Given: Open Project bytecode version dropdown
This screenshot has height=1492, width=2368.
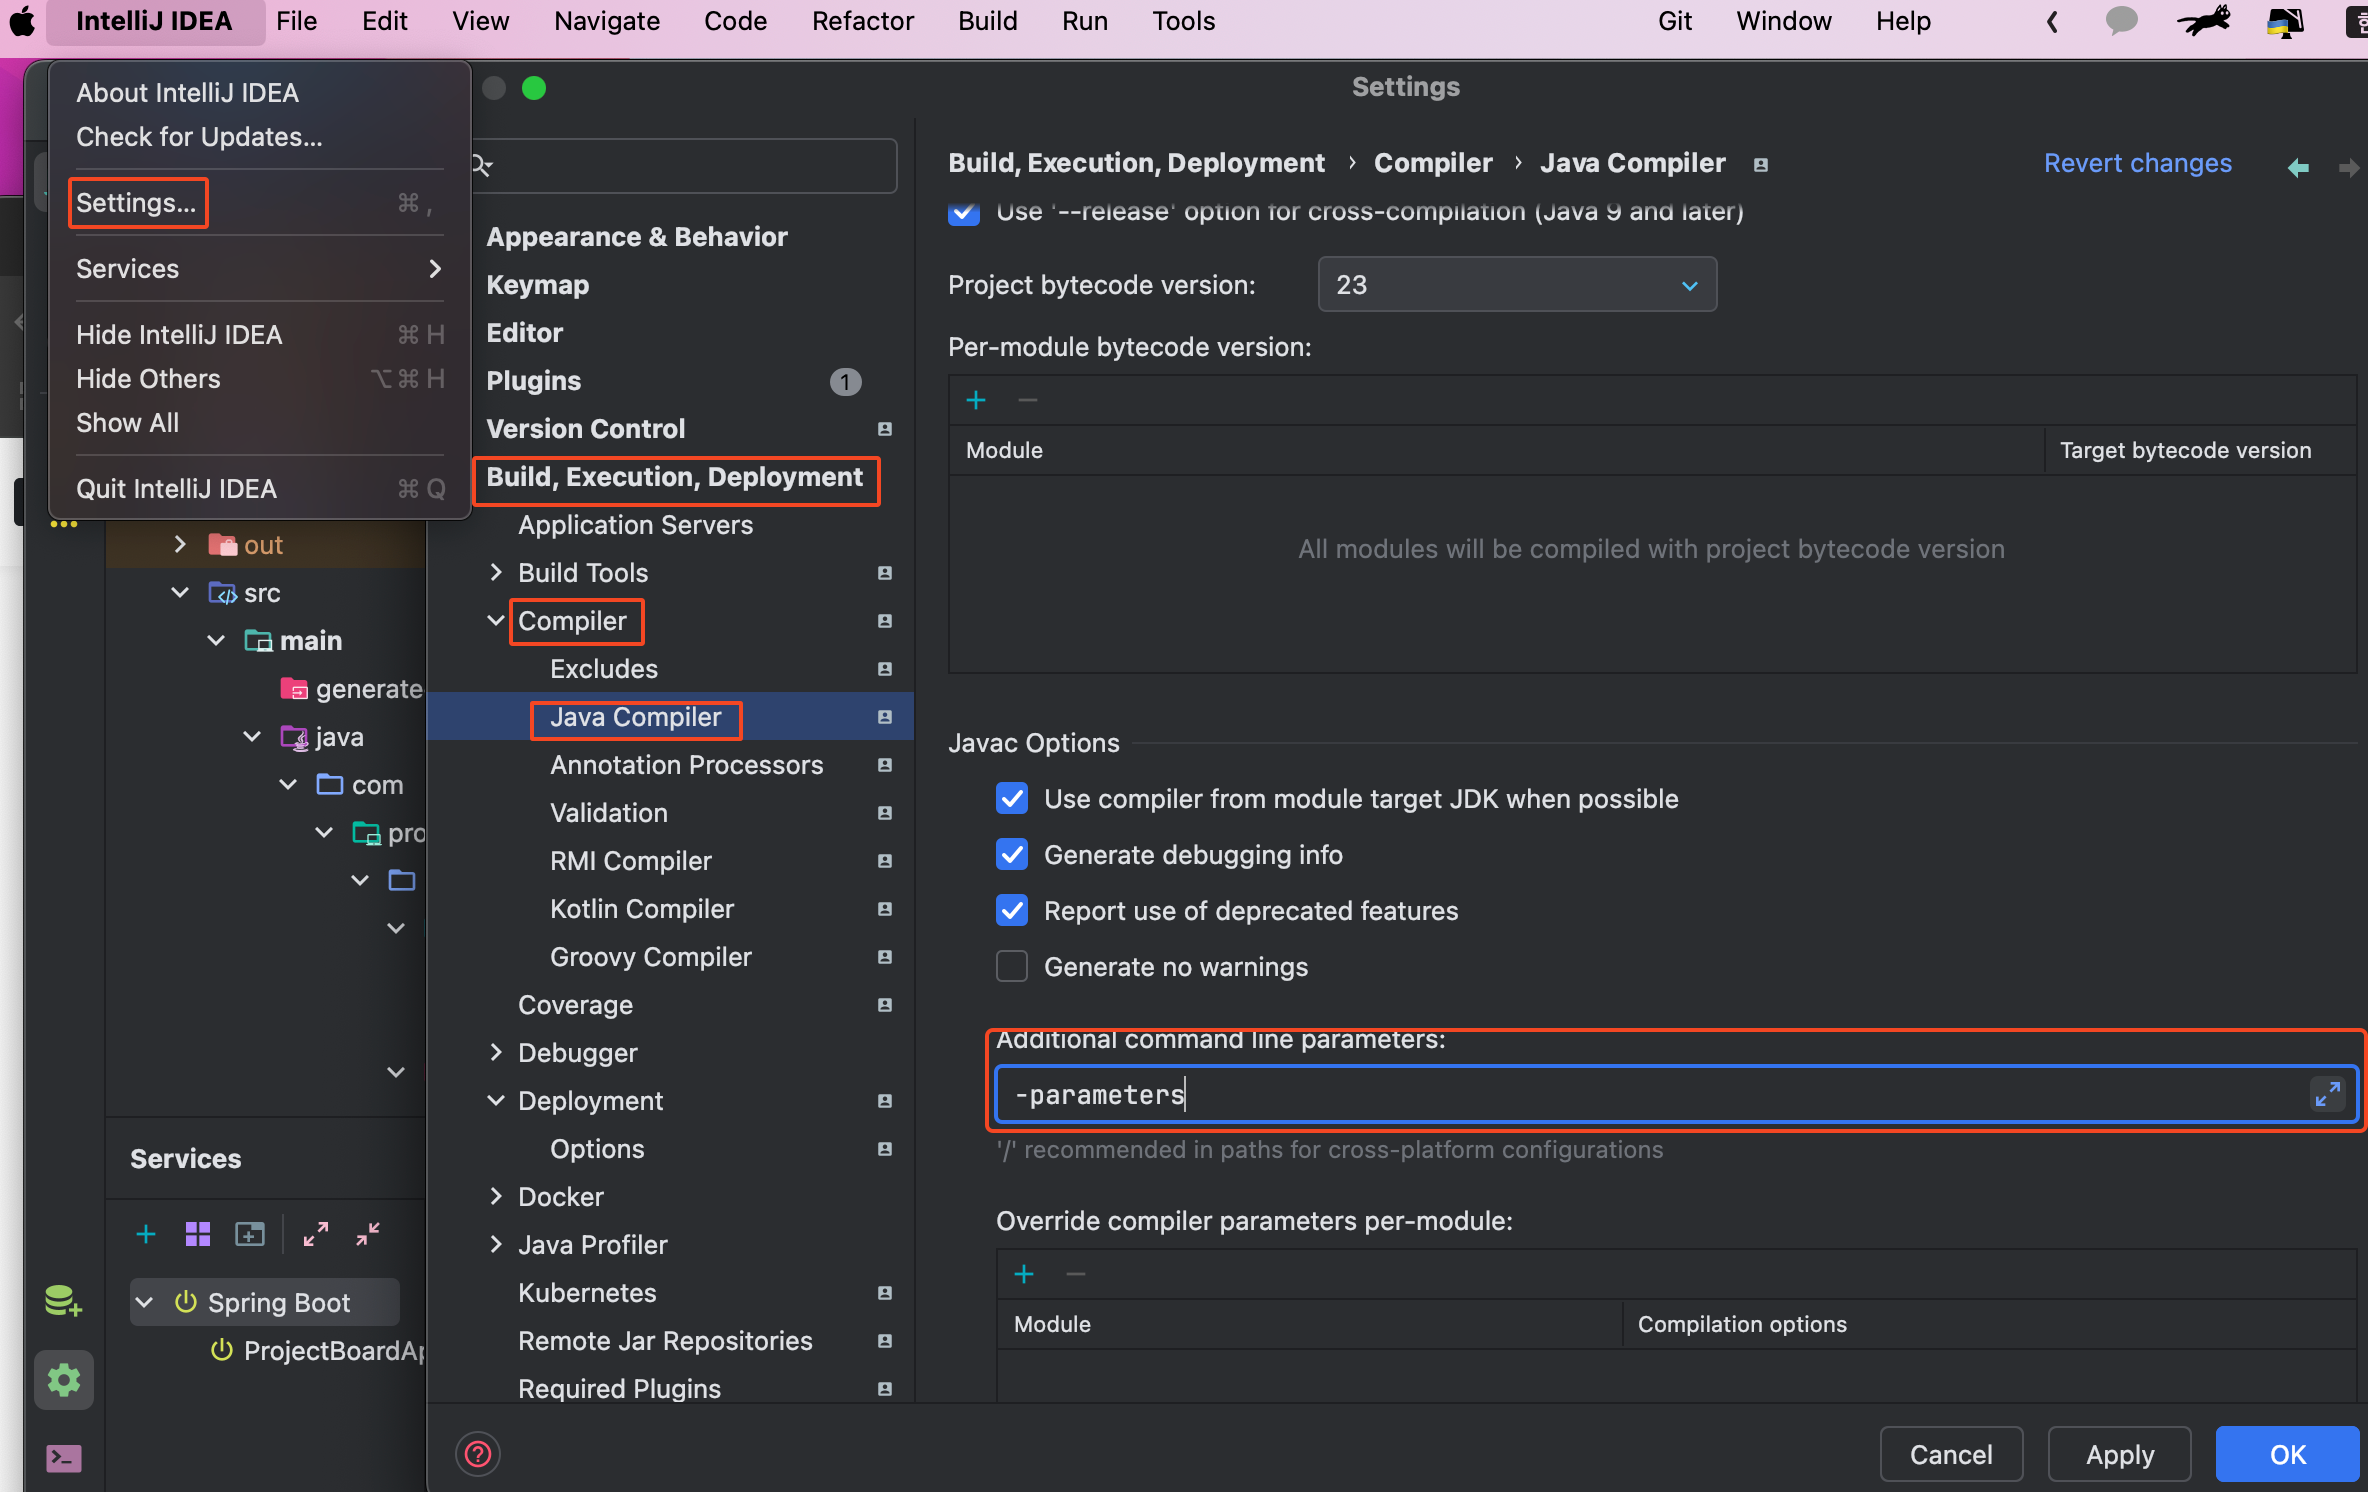Looking at the screenshot, I should click(1516, 285).
